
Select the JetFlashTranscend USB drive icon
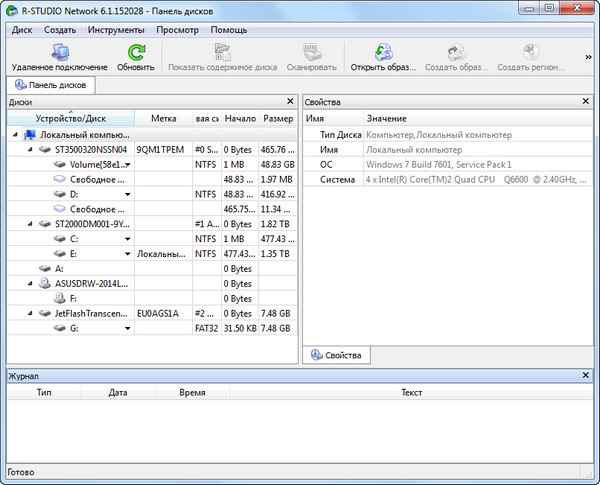[45, 313]
